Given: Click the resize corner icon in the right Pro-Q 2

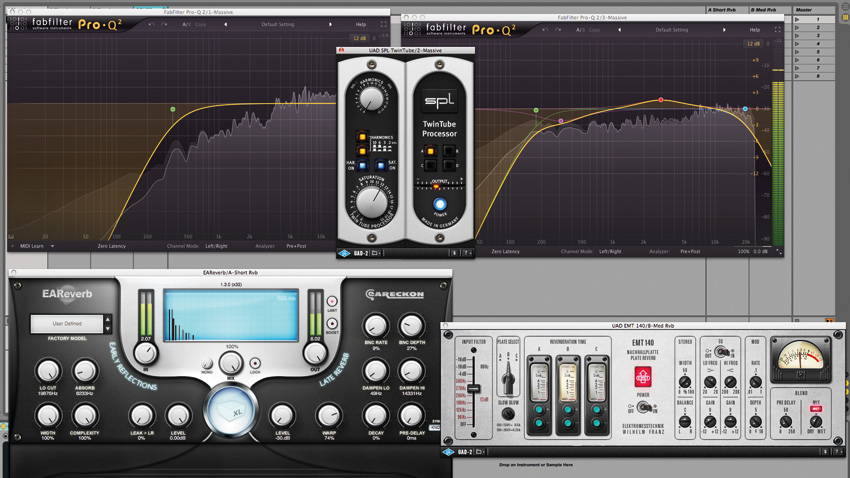Looking at the screenshot, I should pyautogui.click(x=778, y=251).
